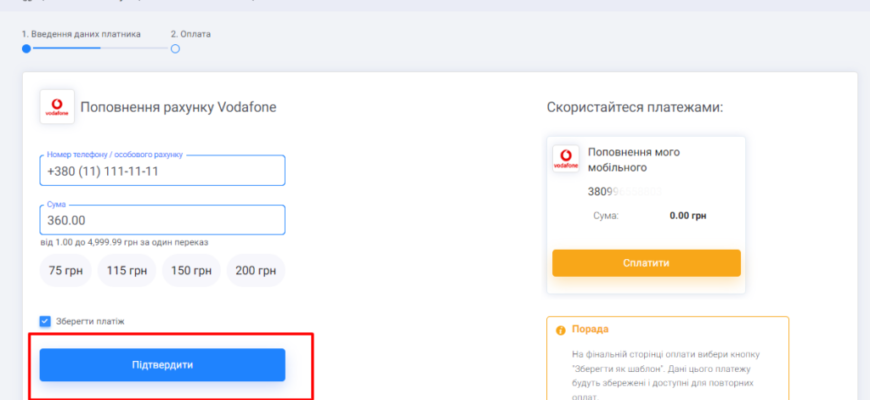870x400 pixels.
Task: Click the phone number input field
Action: tap(163, 170)
